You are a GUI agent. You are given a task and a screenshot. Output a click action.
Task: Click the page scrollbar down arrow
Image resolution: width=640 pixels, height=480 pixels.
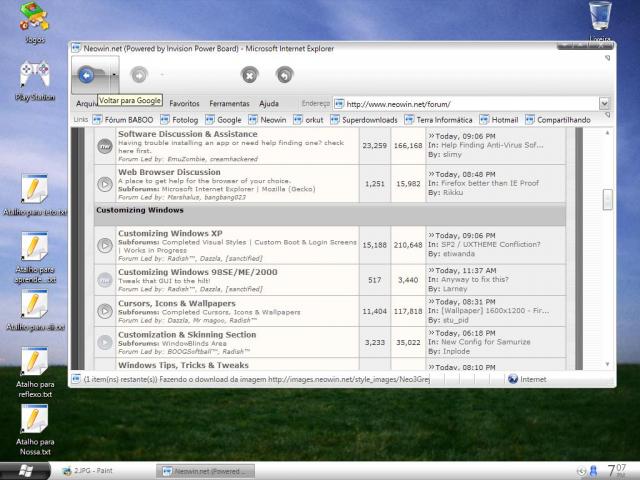[607, 364]
